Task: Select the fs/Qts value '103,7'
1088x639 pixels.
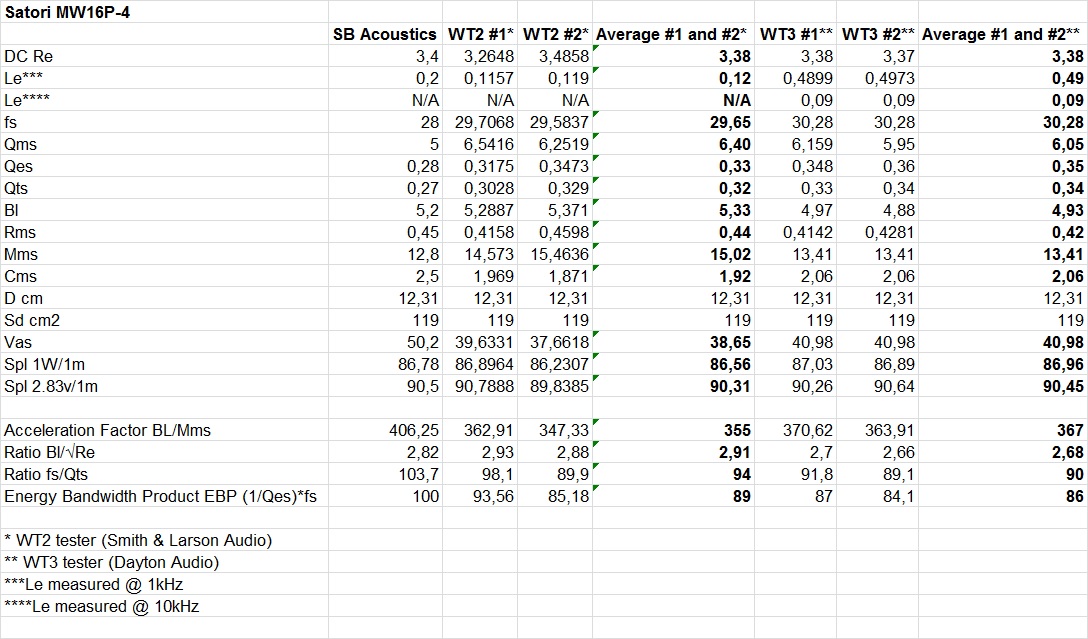Action: [420, 475]
